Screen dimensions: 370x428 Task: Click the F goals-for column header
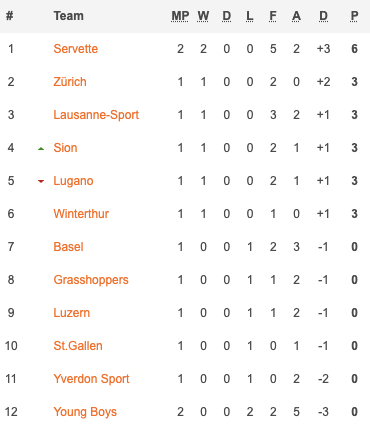tap(273, 16)
